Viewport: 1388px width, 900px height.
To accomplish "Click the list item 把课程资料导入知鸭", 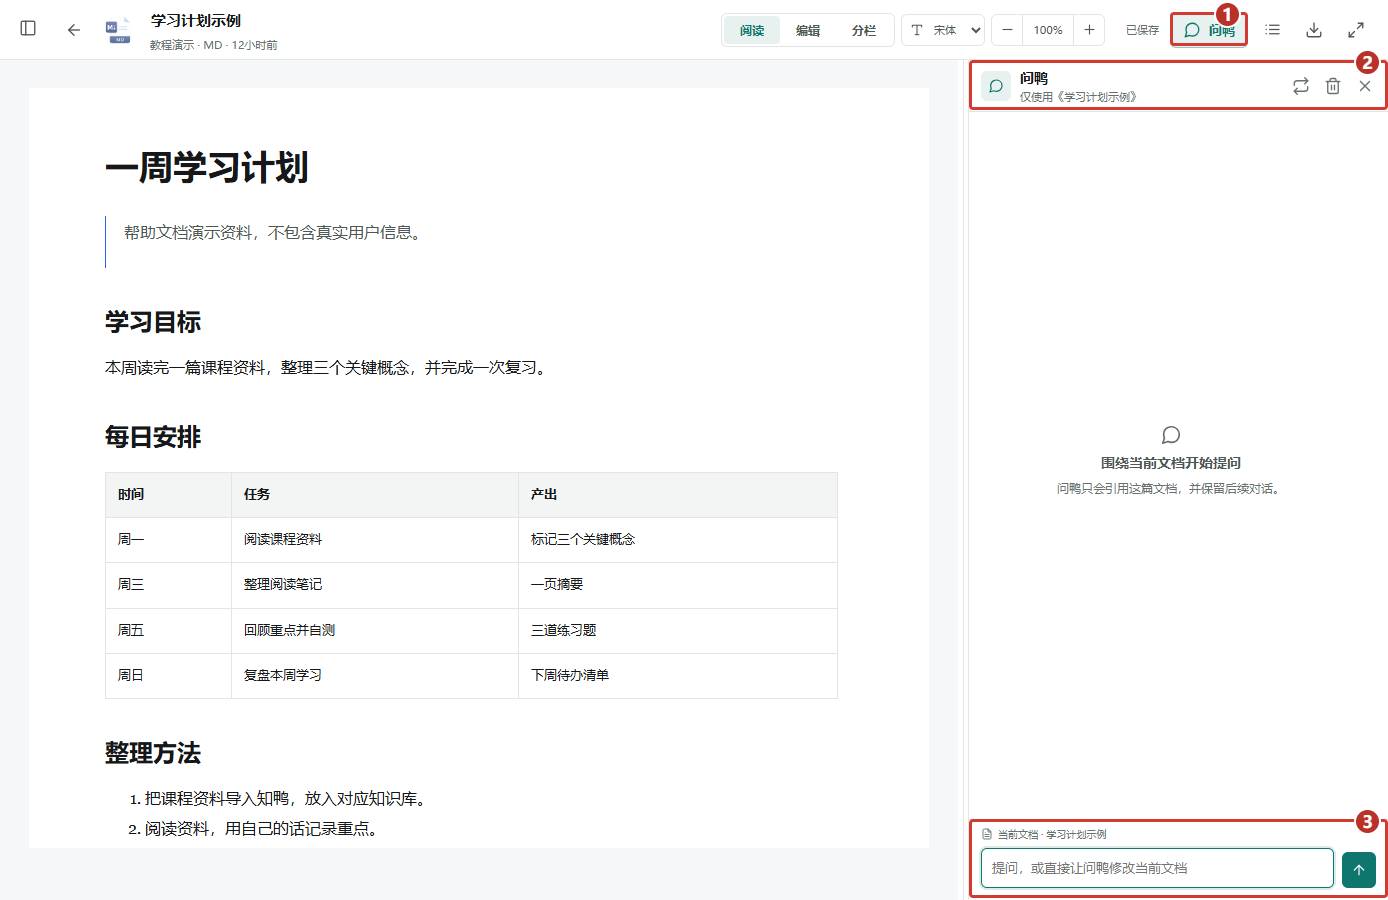I will pos(286,799).
